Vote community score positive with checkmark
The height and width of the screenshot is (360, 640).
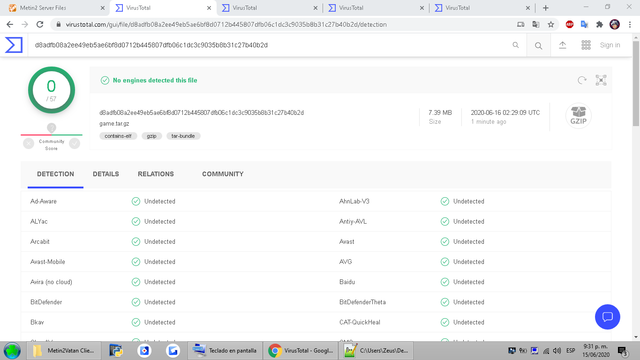(x=75, y=143)
